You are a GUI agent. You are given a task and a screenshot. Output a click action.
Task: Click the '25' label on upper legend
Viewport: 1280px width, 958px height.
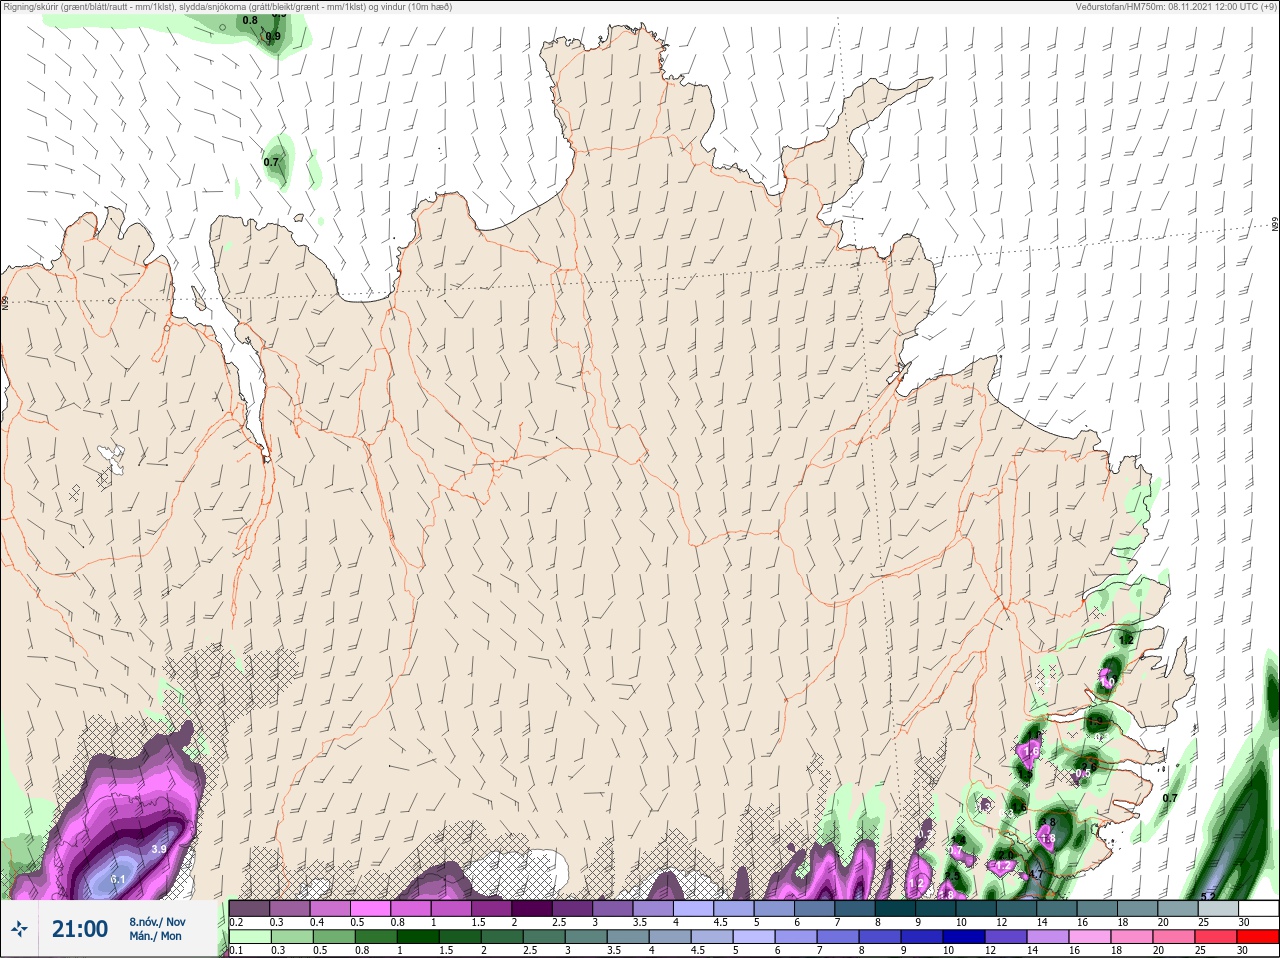point(1202,922)
